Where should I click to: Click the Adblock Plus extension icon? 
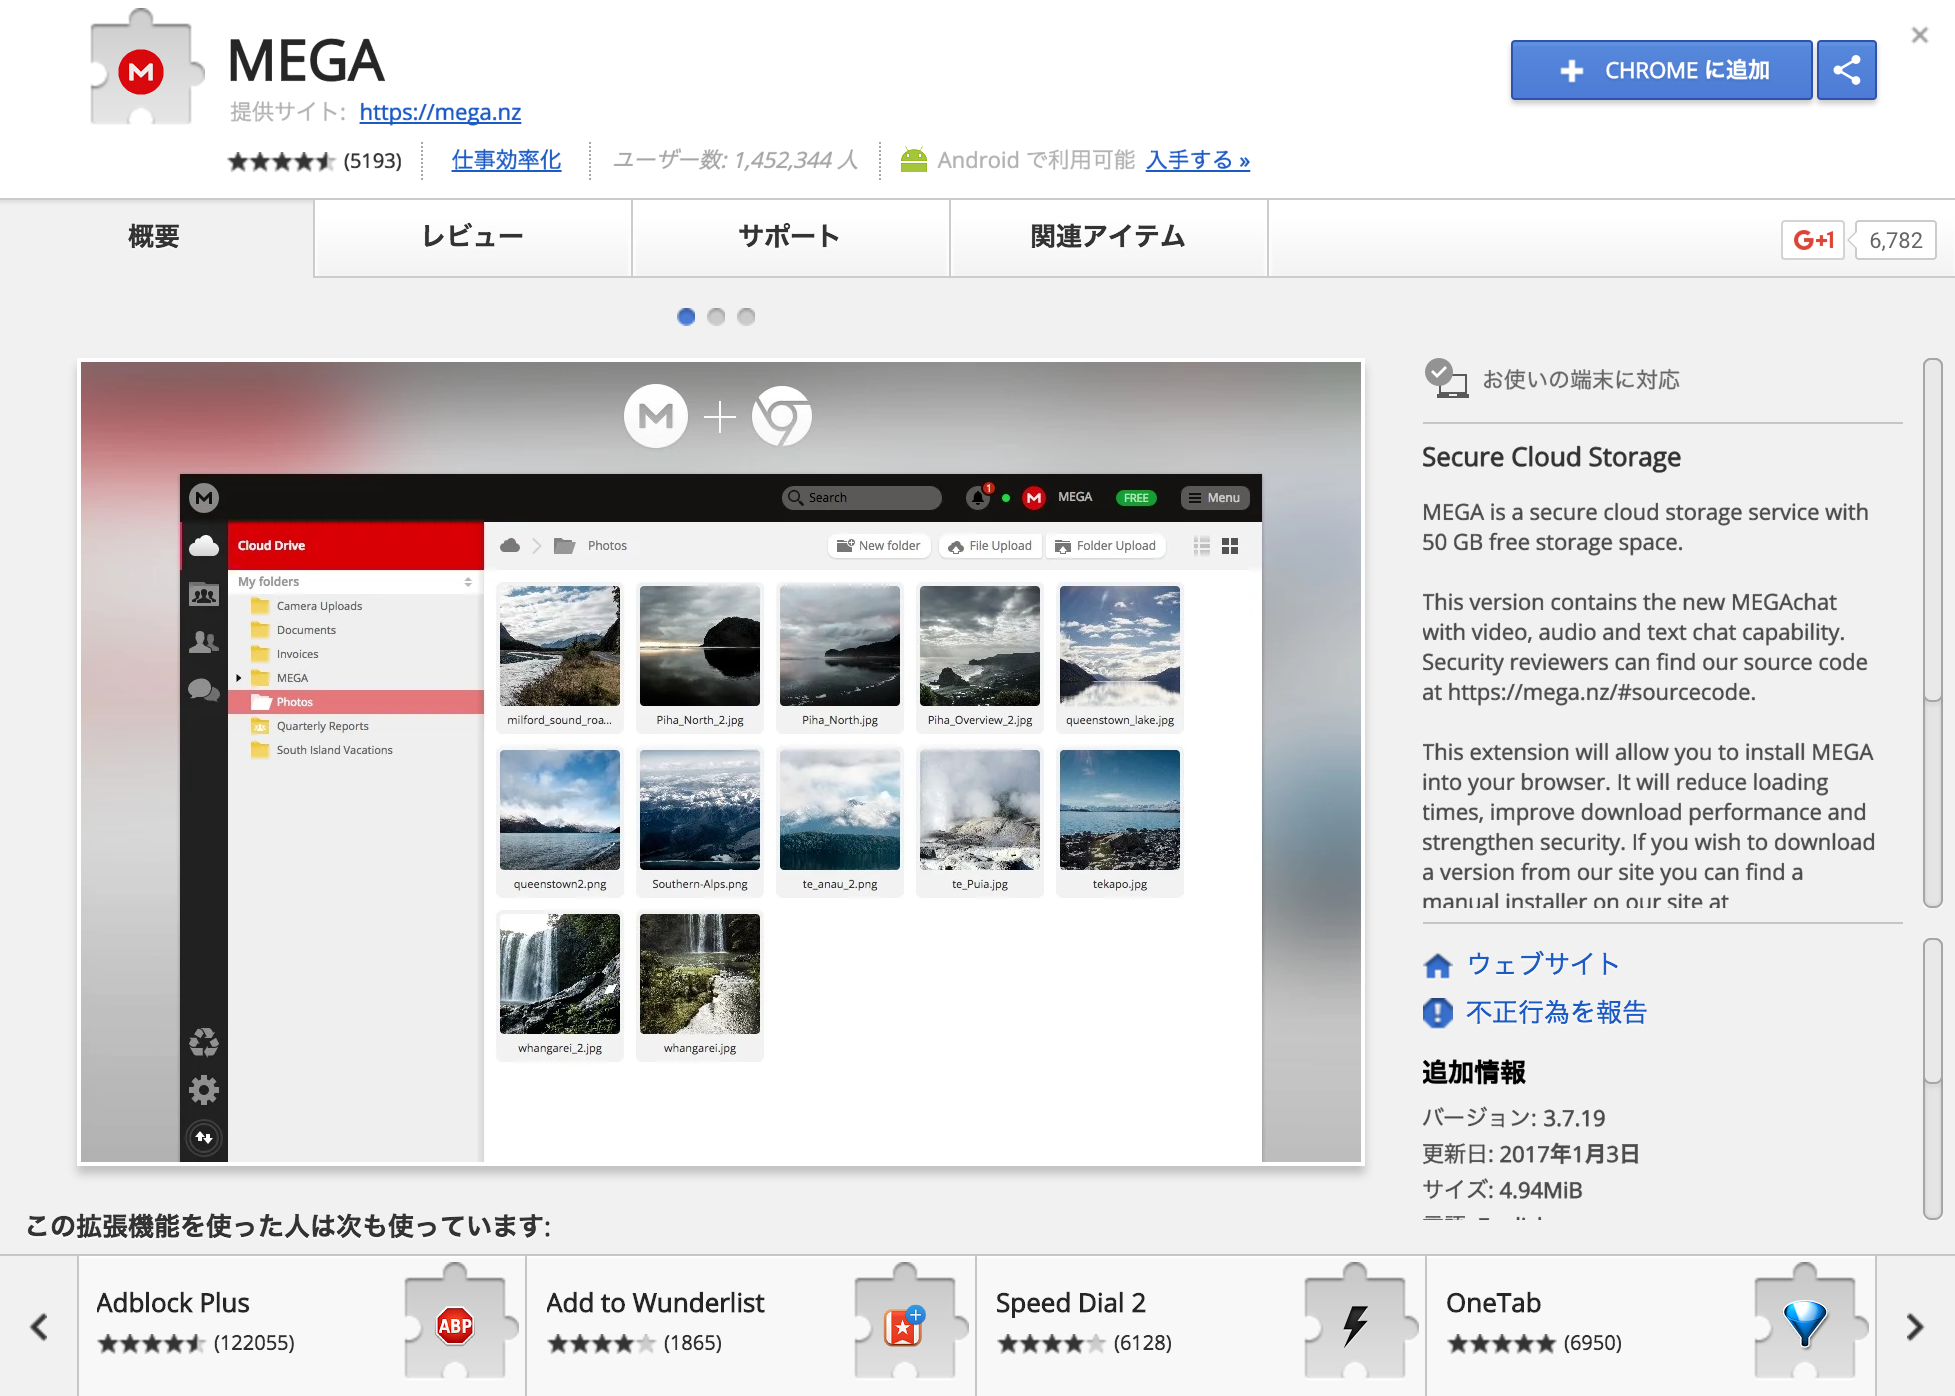pyautogui.click(x=455, y=1326)
